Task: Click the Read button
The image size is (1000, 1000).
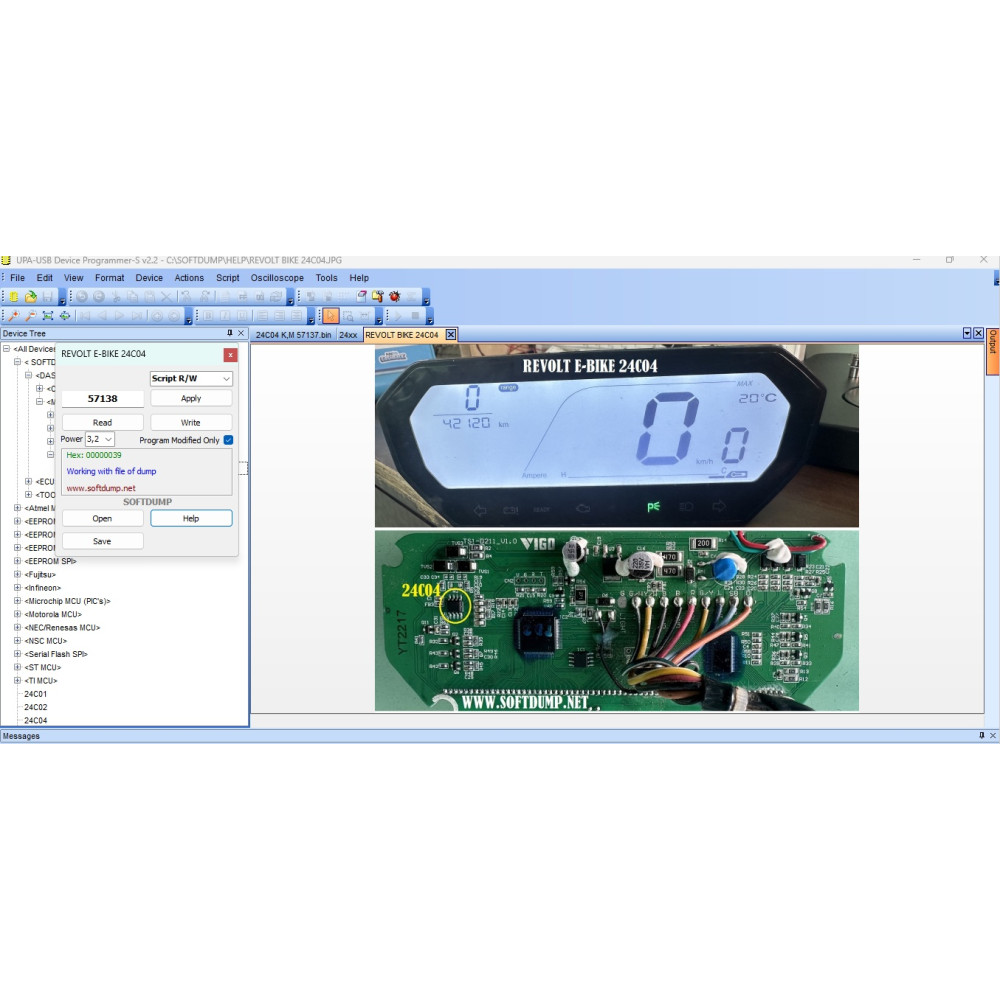Action: (102, 422)
